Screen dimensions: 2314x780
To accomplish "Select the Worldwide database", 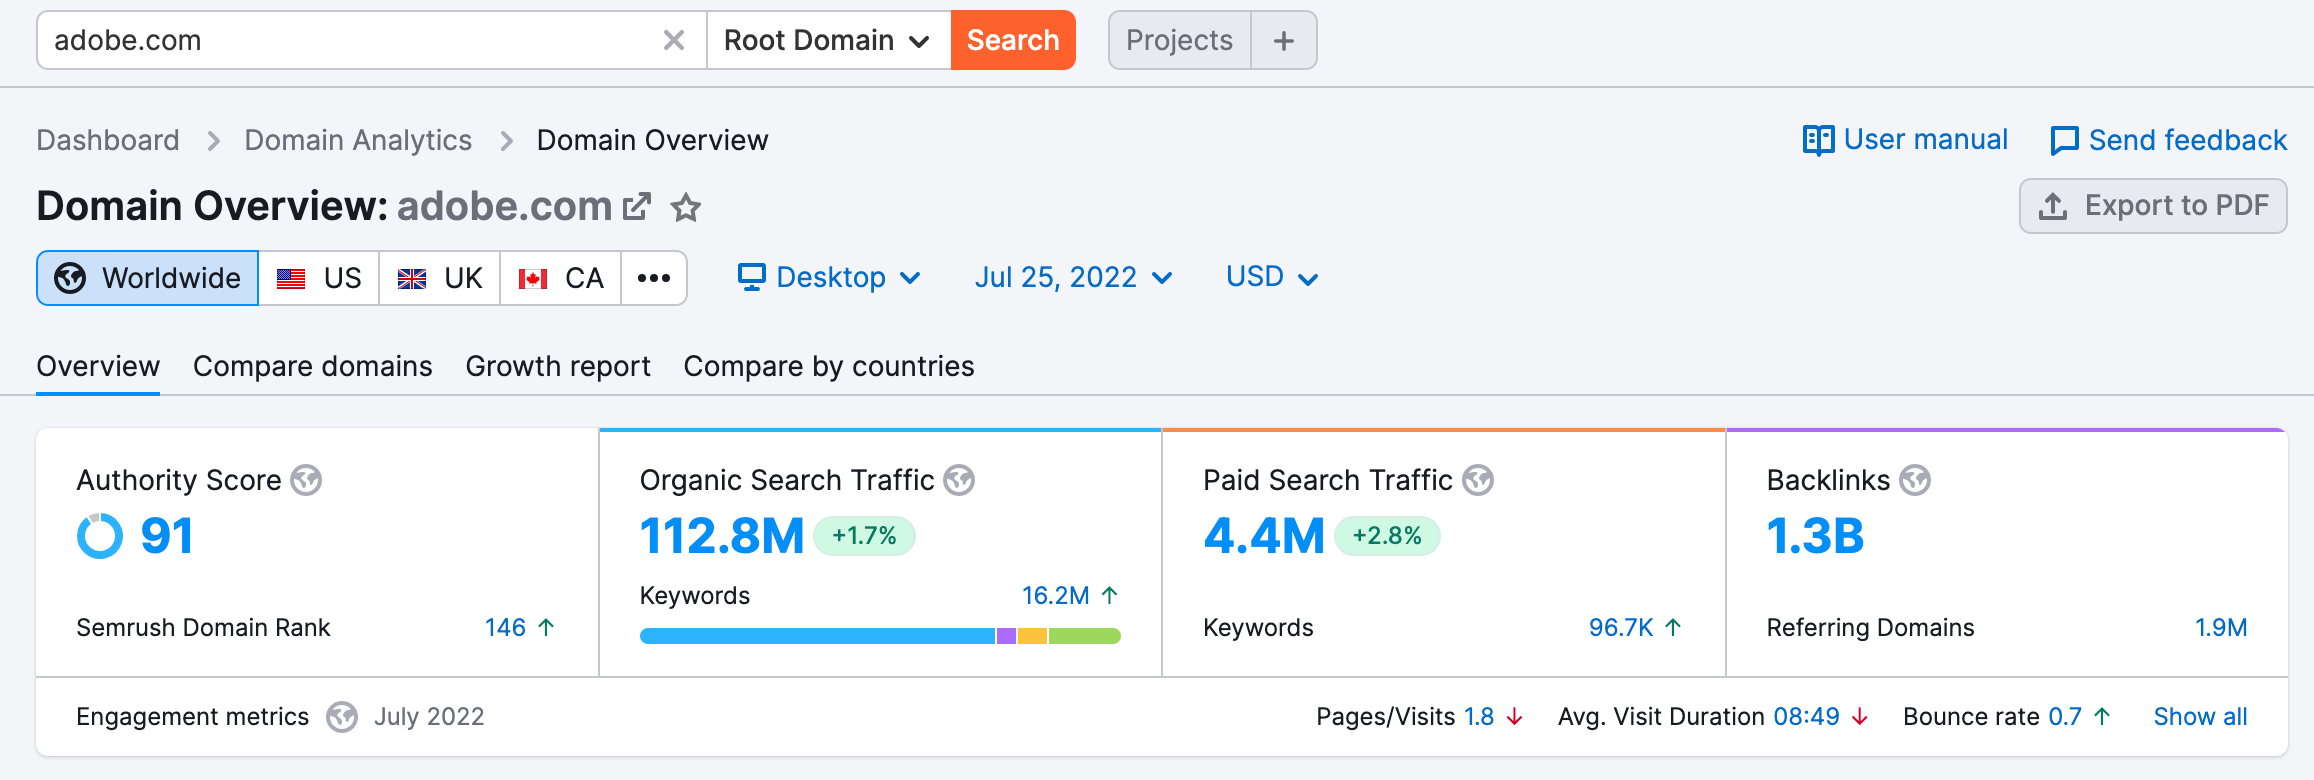I will (148, 278).
